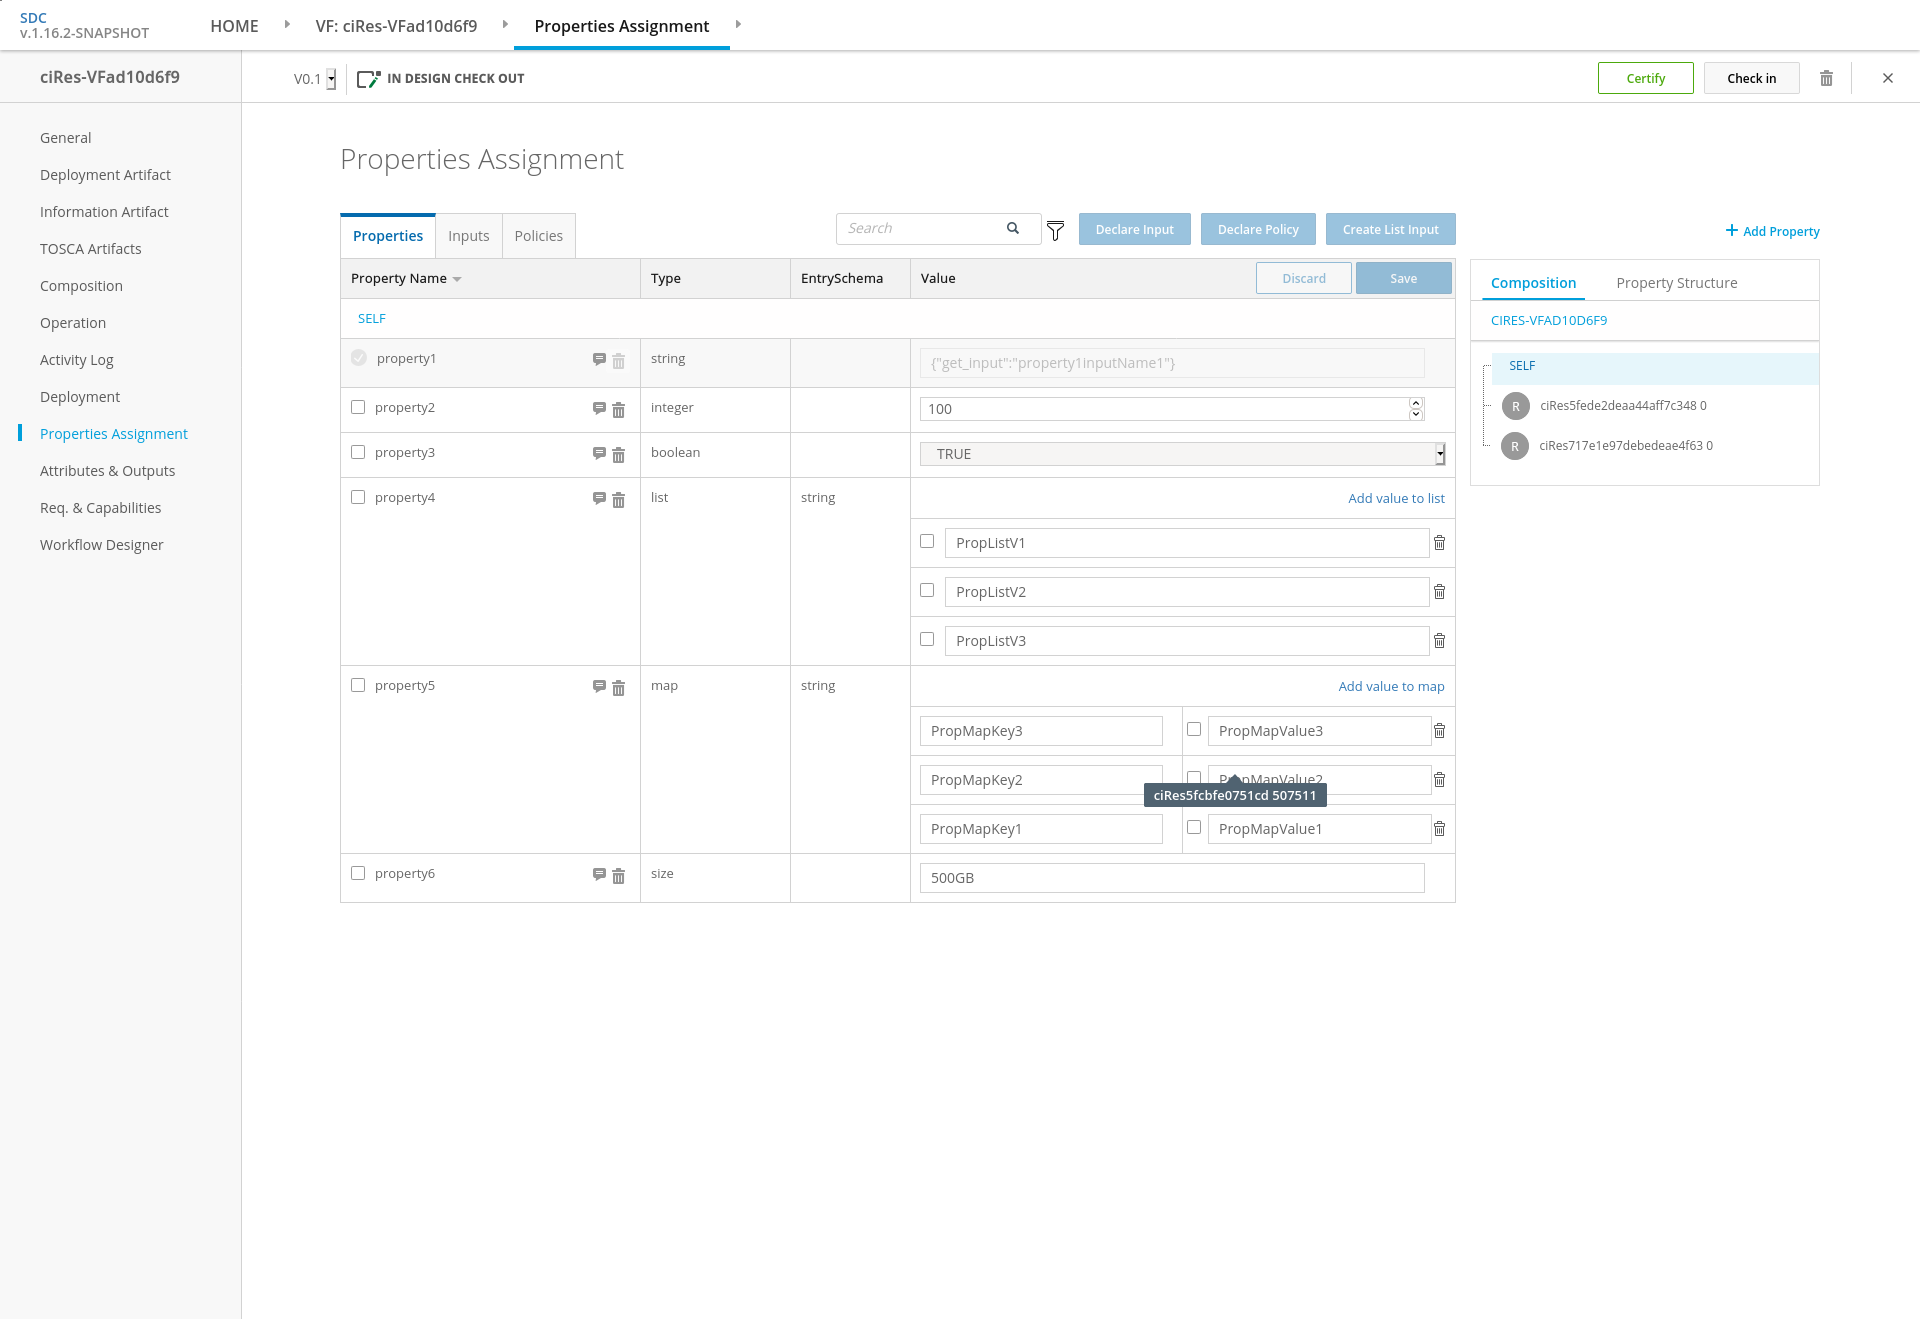Remove the PropListV2 list value with its trash icon

1439,592
